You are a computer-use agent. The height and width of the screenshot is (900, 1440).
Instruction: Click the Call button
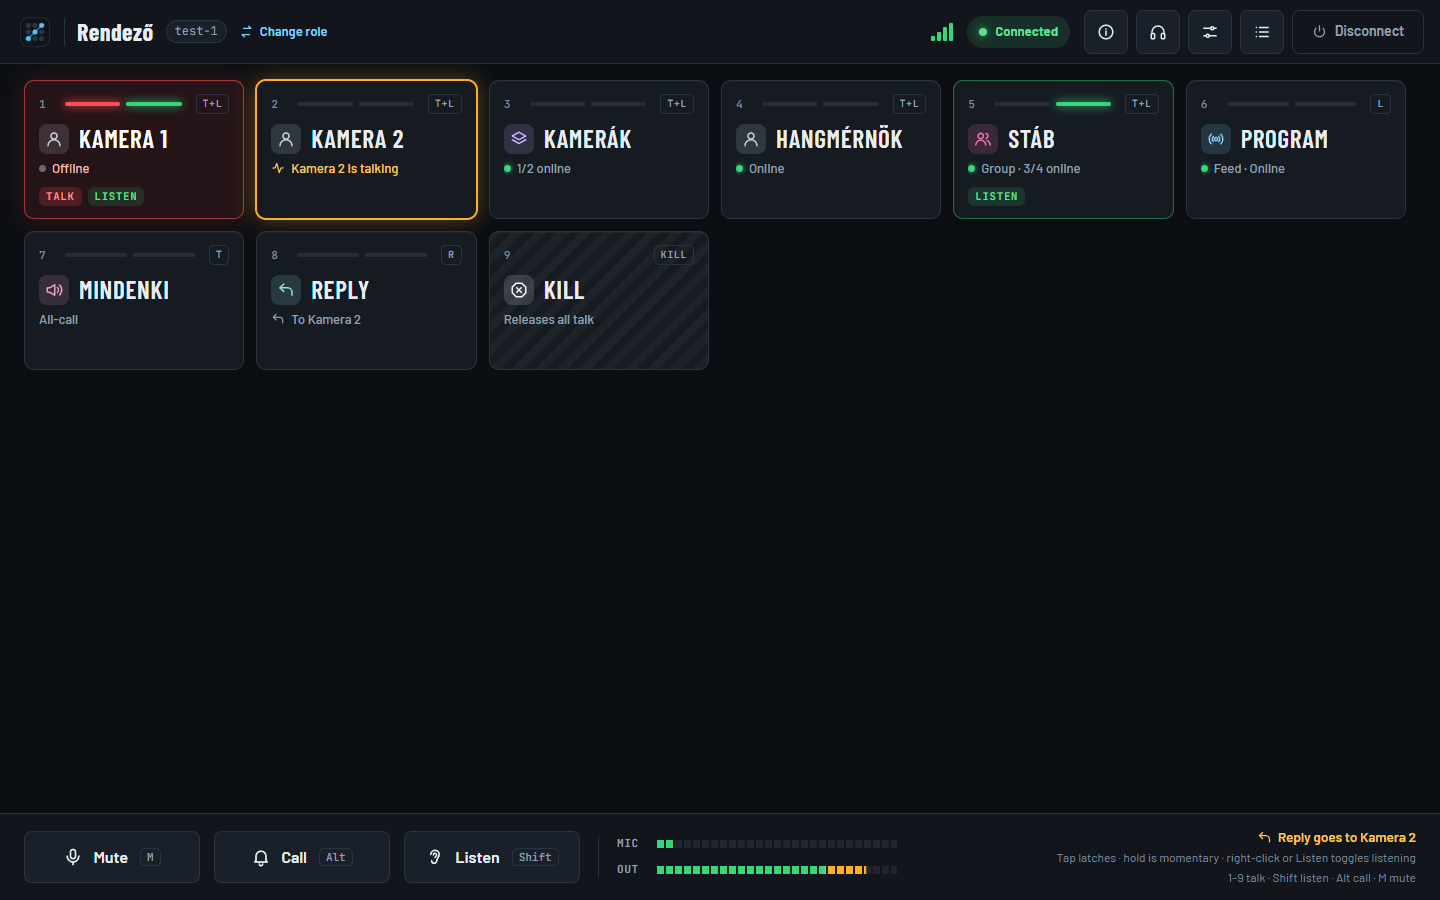(302, 857)
